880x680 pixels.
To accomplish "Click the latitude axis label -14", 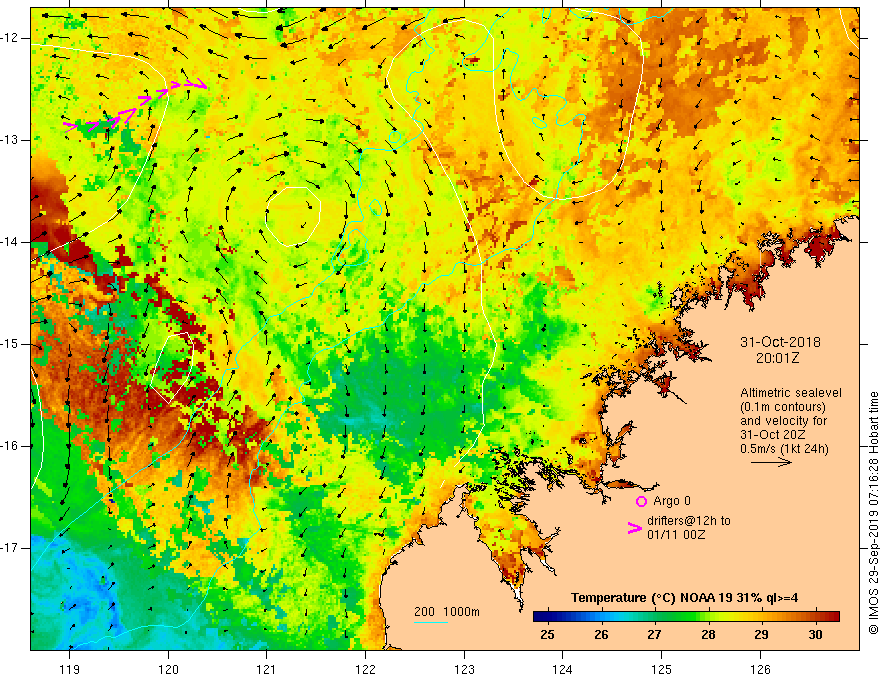I will tap(10, 242).
